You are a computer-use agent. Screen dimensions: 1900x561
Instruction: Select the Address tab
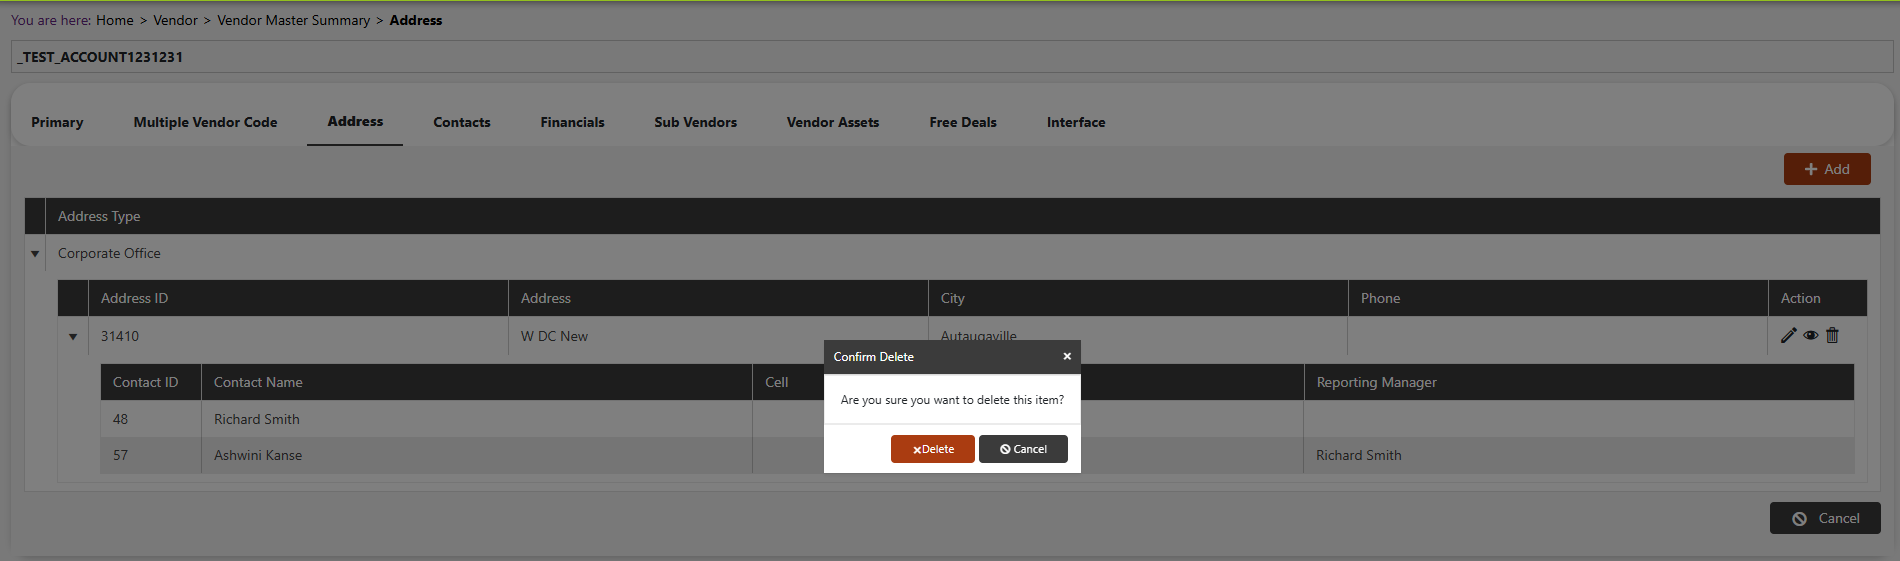pos(355,122)
